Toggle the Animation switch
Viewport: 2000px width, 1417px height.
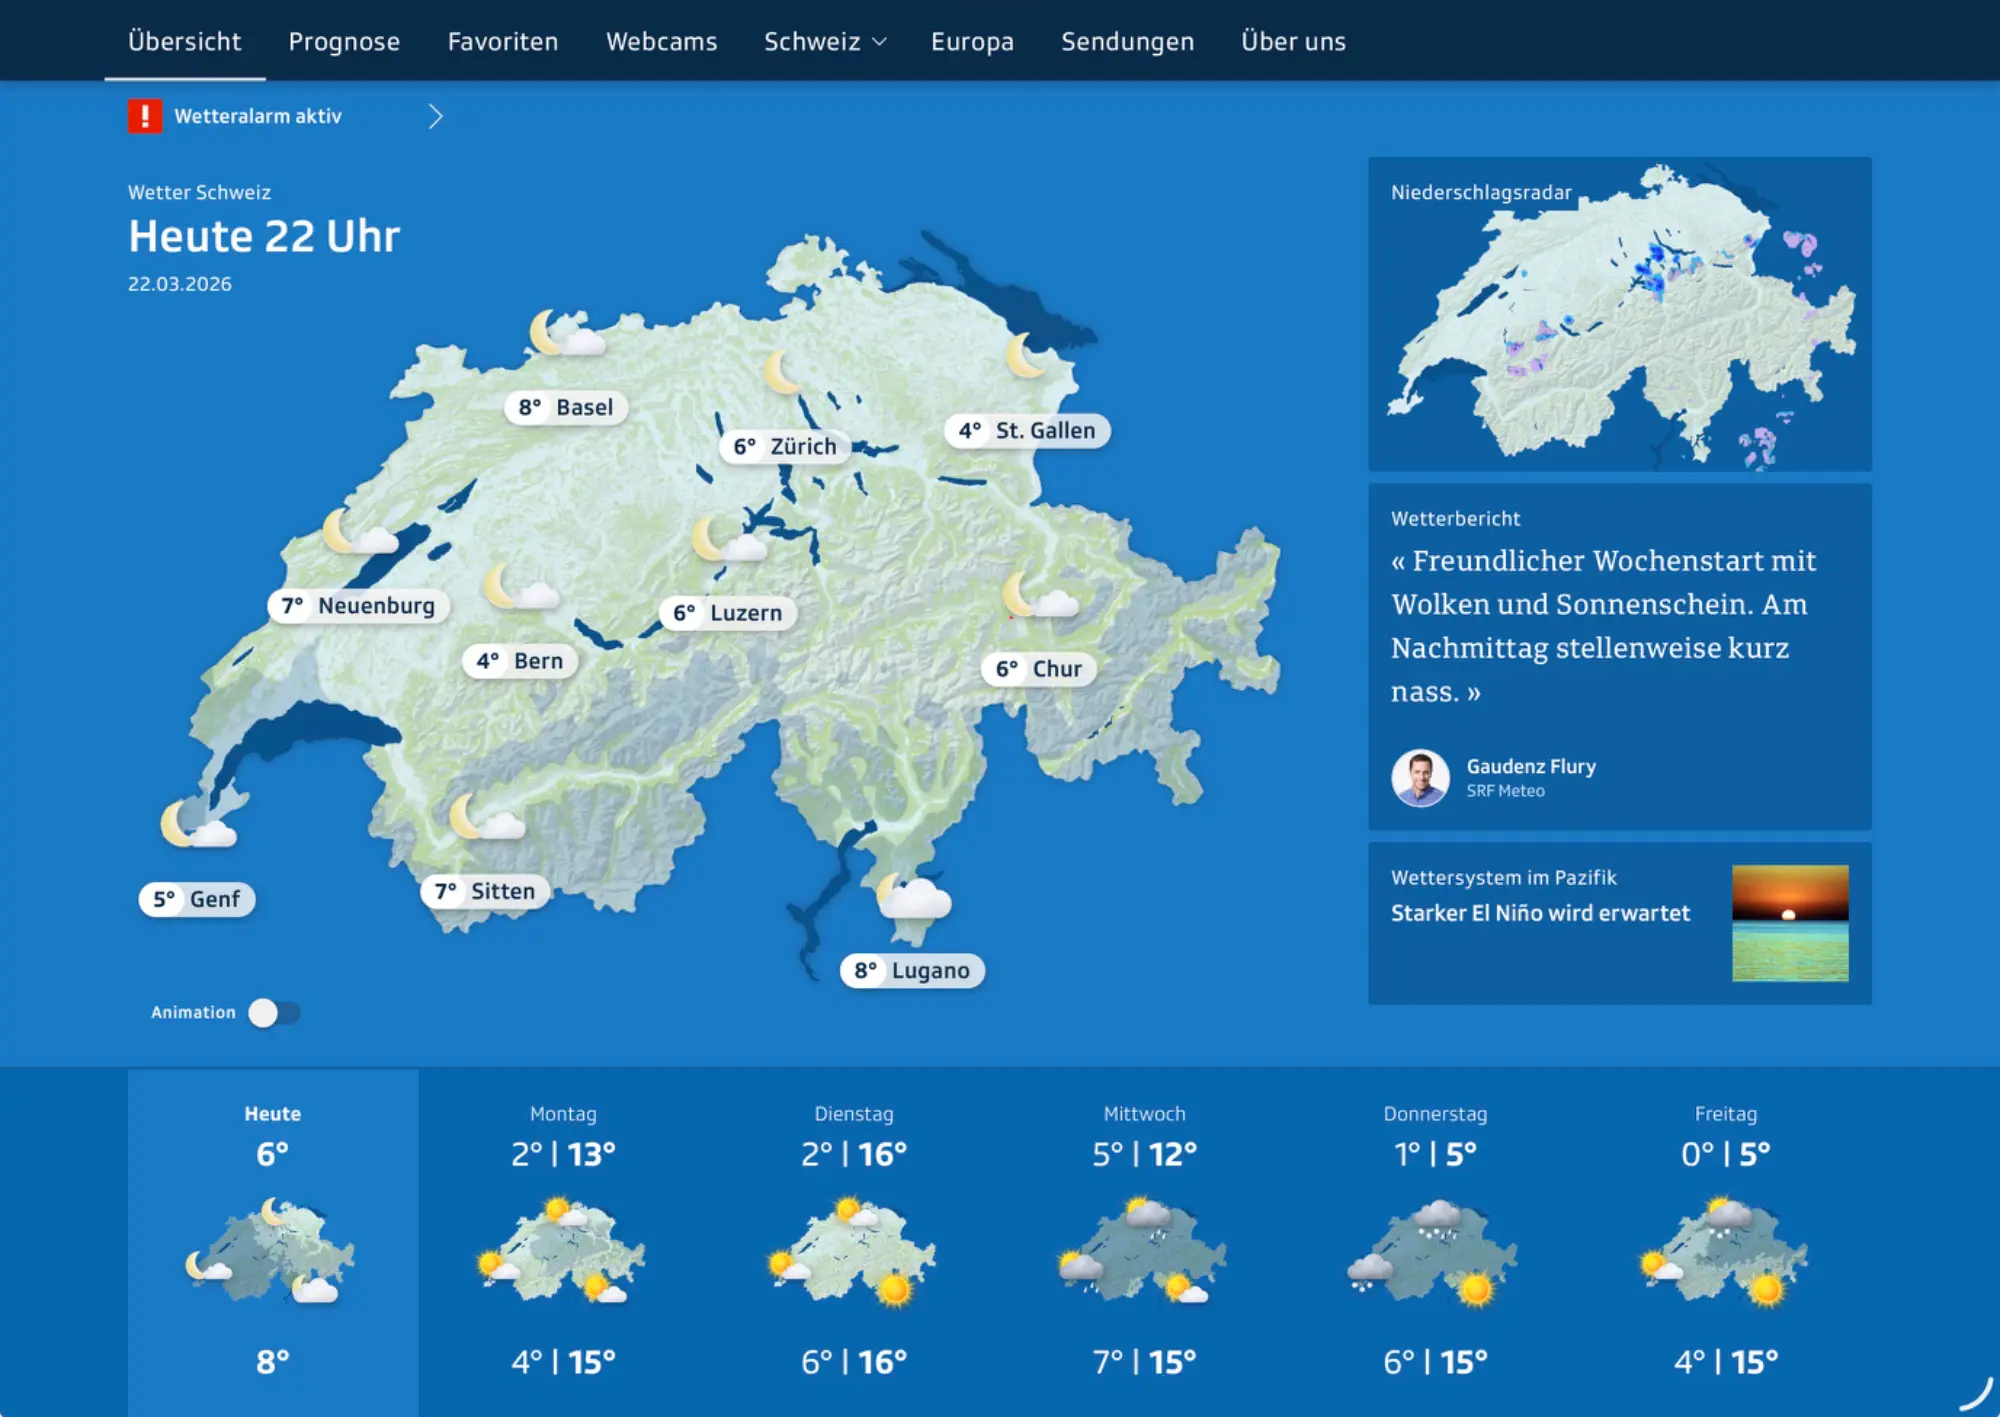click(x=274, y=1013)
